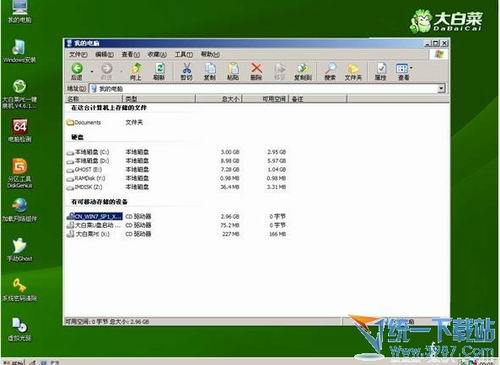The image size is (500, 365).
Task: Open the 系统密码清除 key icon
Action: click(19, 289)
